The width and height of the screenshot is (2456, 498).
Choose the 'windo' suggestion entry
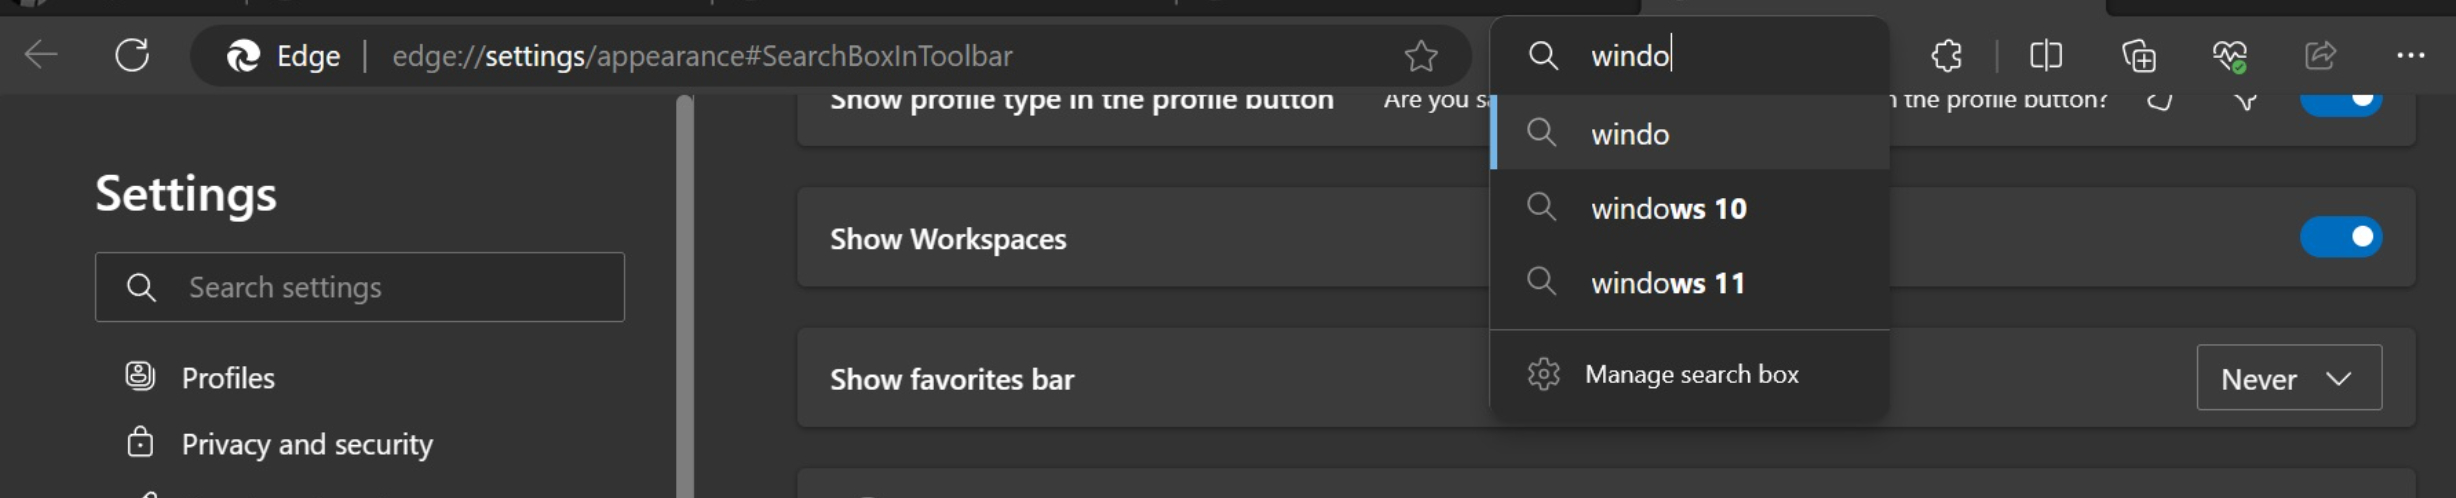click(1690, 133)
